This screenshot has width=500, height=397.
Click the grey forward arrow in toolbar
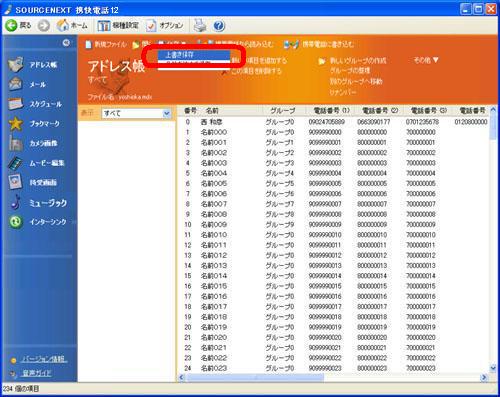point(43,25)
